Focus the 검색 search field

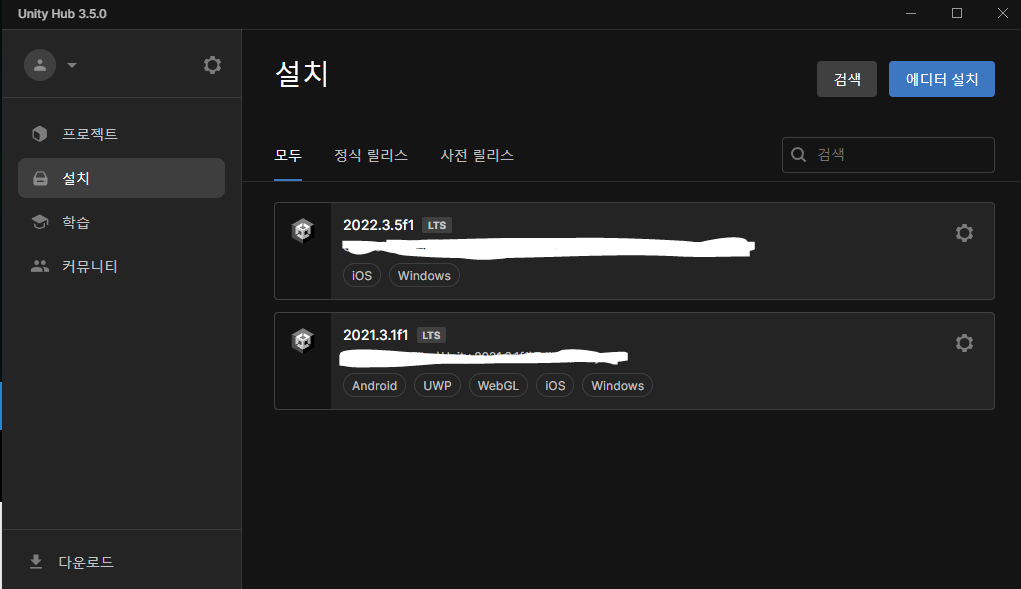point(888,155)
